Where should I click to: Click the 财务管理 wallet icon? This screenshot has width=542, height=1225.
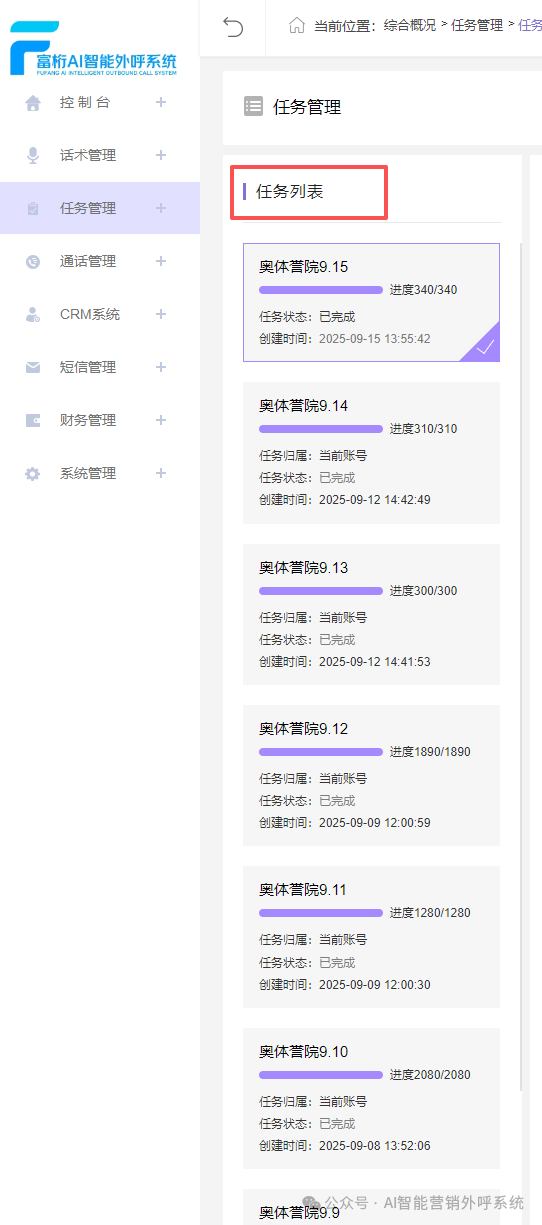(x=33, y=420)
